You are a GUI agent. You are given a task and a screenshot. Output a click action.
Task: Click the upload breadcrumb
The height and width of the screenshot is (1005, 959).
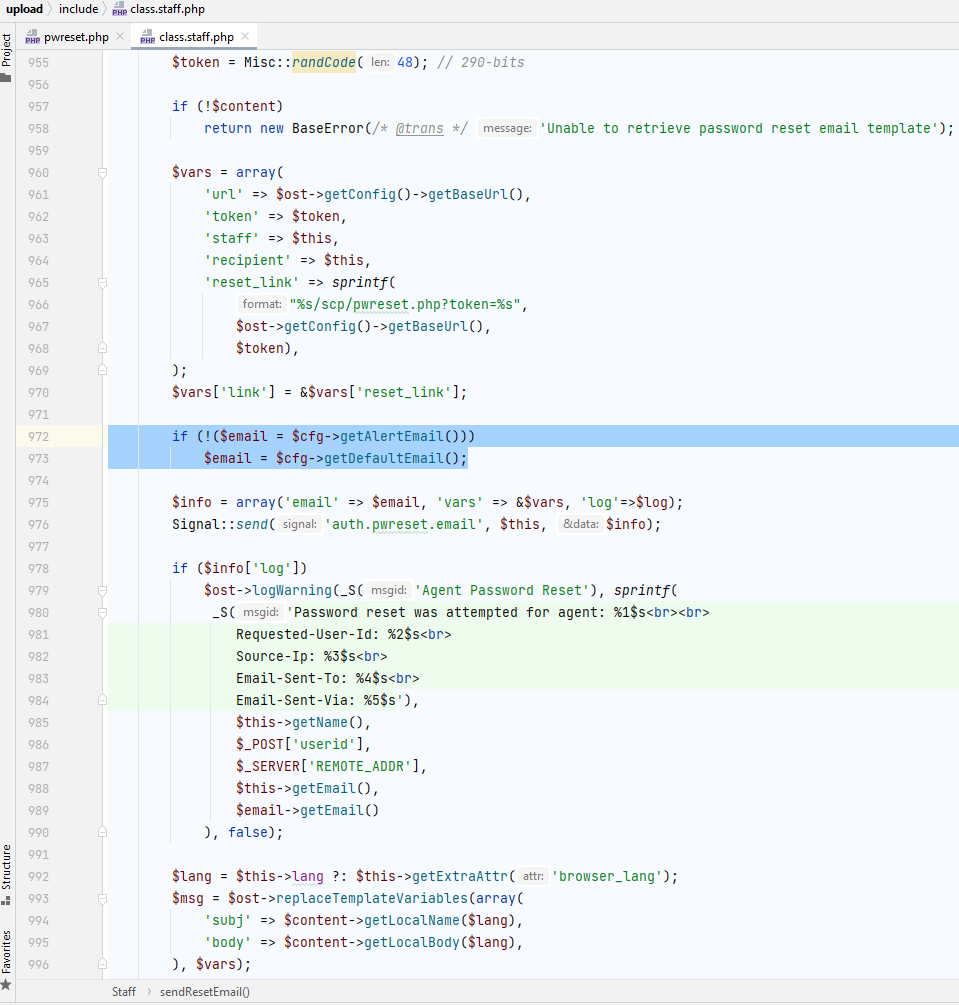[x=24, y=9]
